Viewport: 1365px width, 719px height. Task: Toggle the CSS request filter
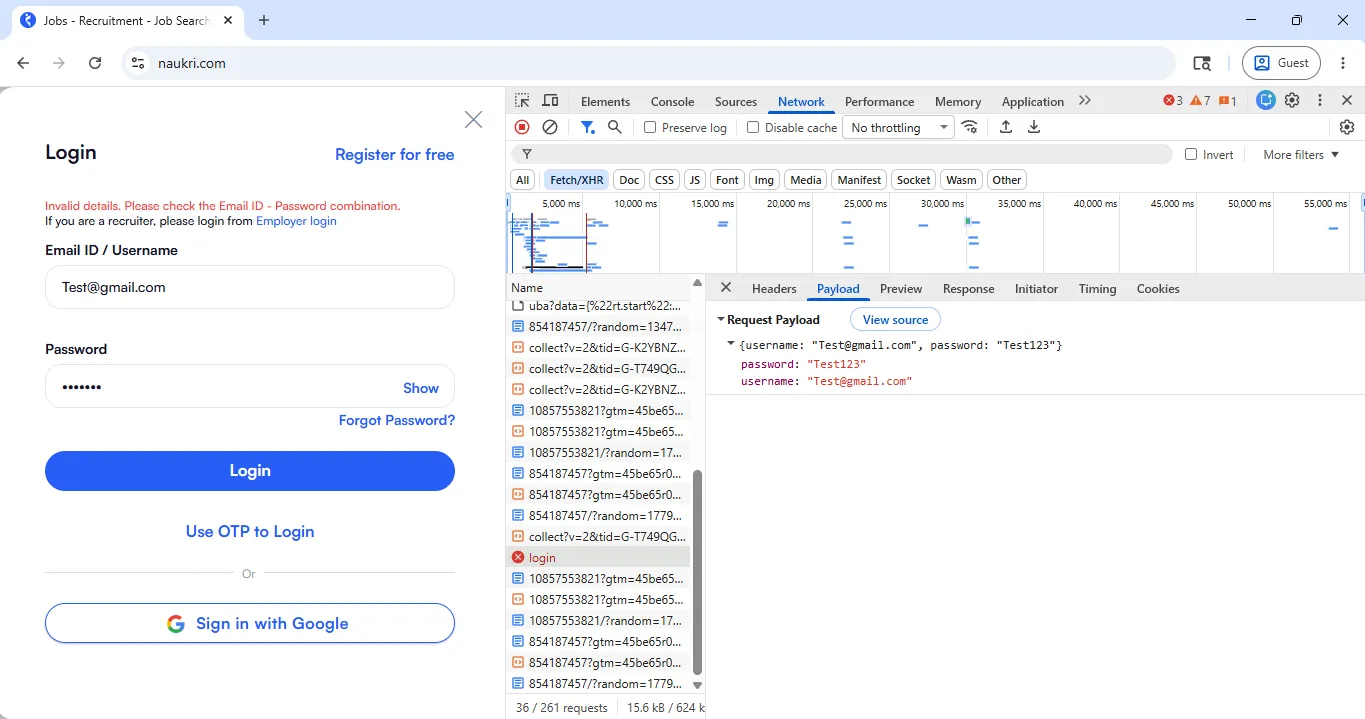tap(664, 180)
